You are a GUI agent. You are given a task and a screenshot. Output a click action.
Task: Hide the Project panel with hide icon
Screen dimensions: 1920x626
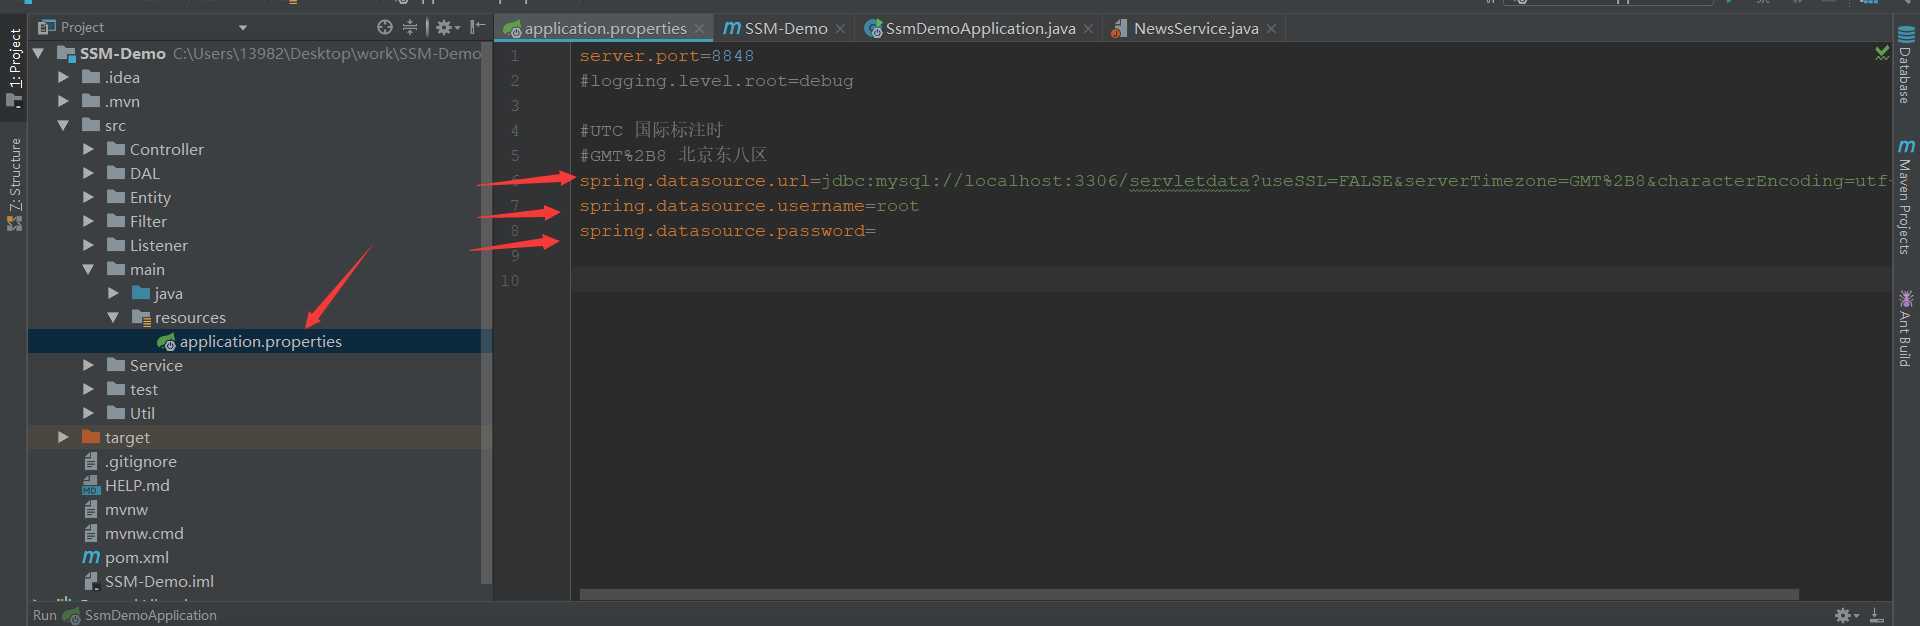pos(478,27)
